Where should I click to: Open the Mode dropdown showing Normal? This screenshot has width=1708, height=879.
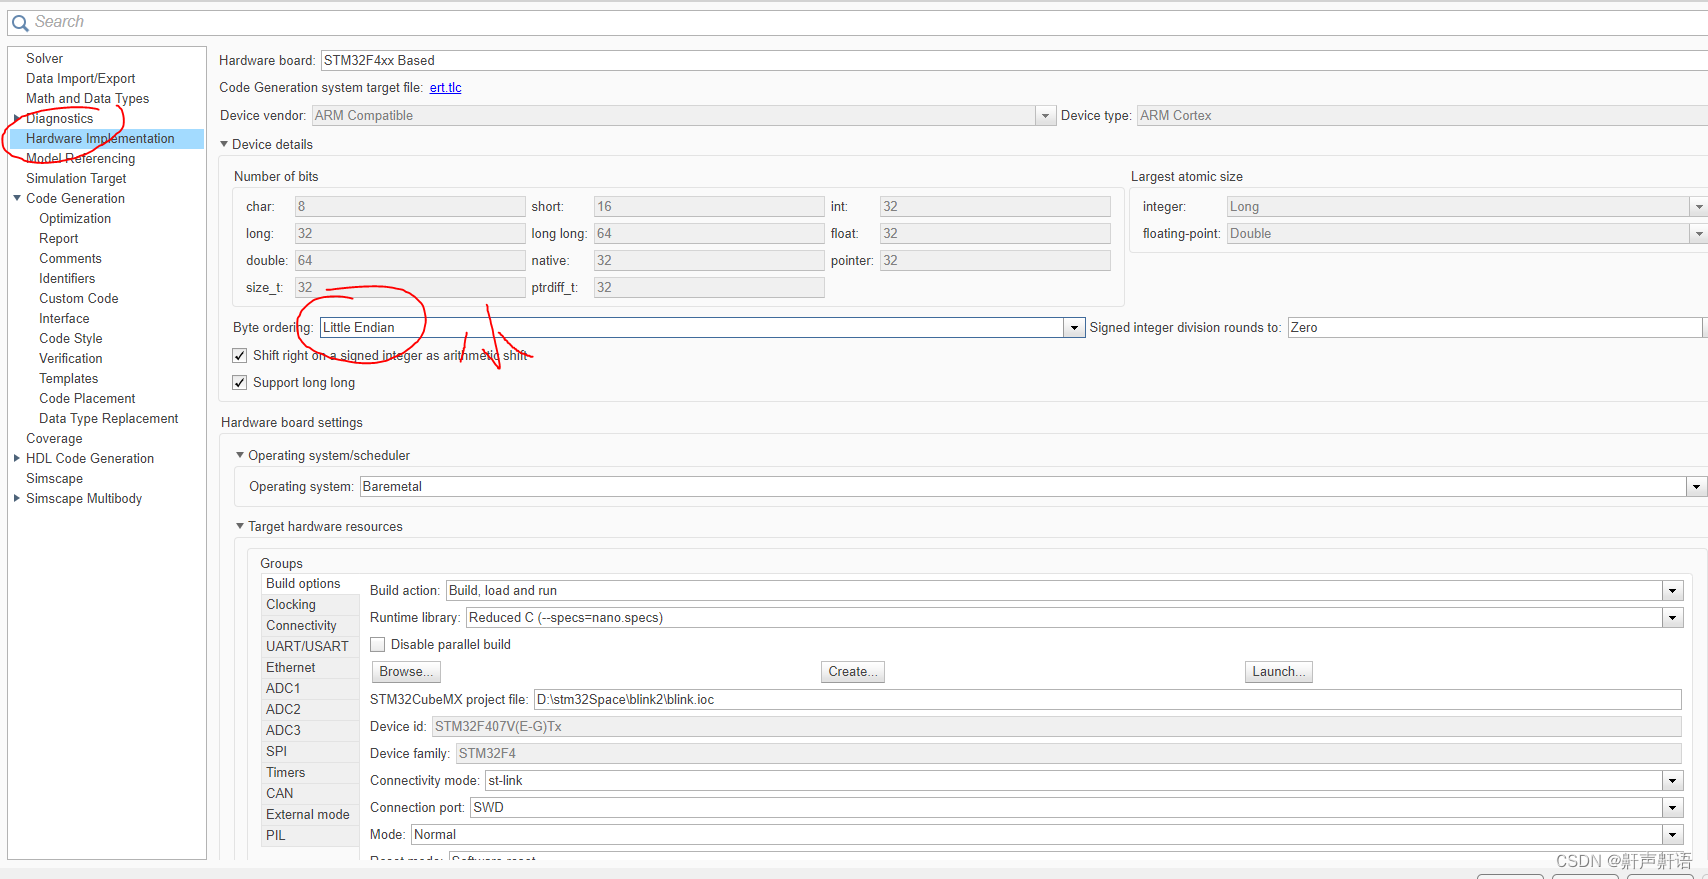1672,835
